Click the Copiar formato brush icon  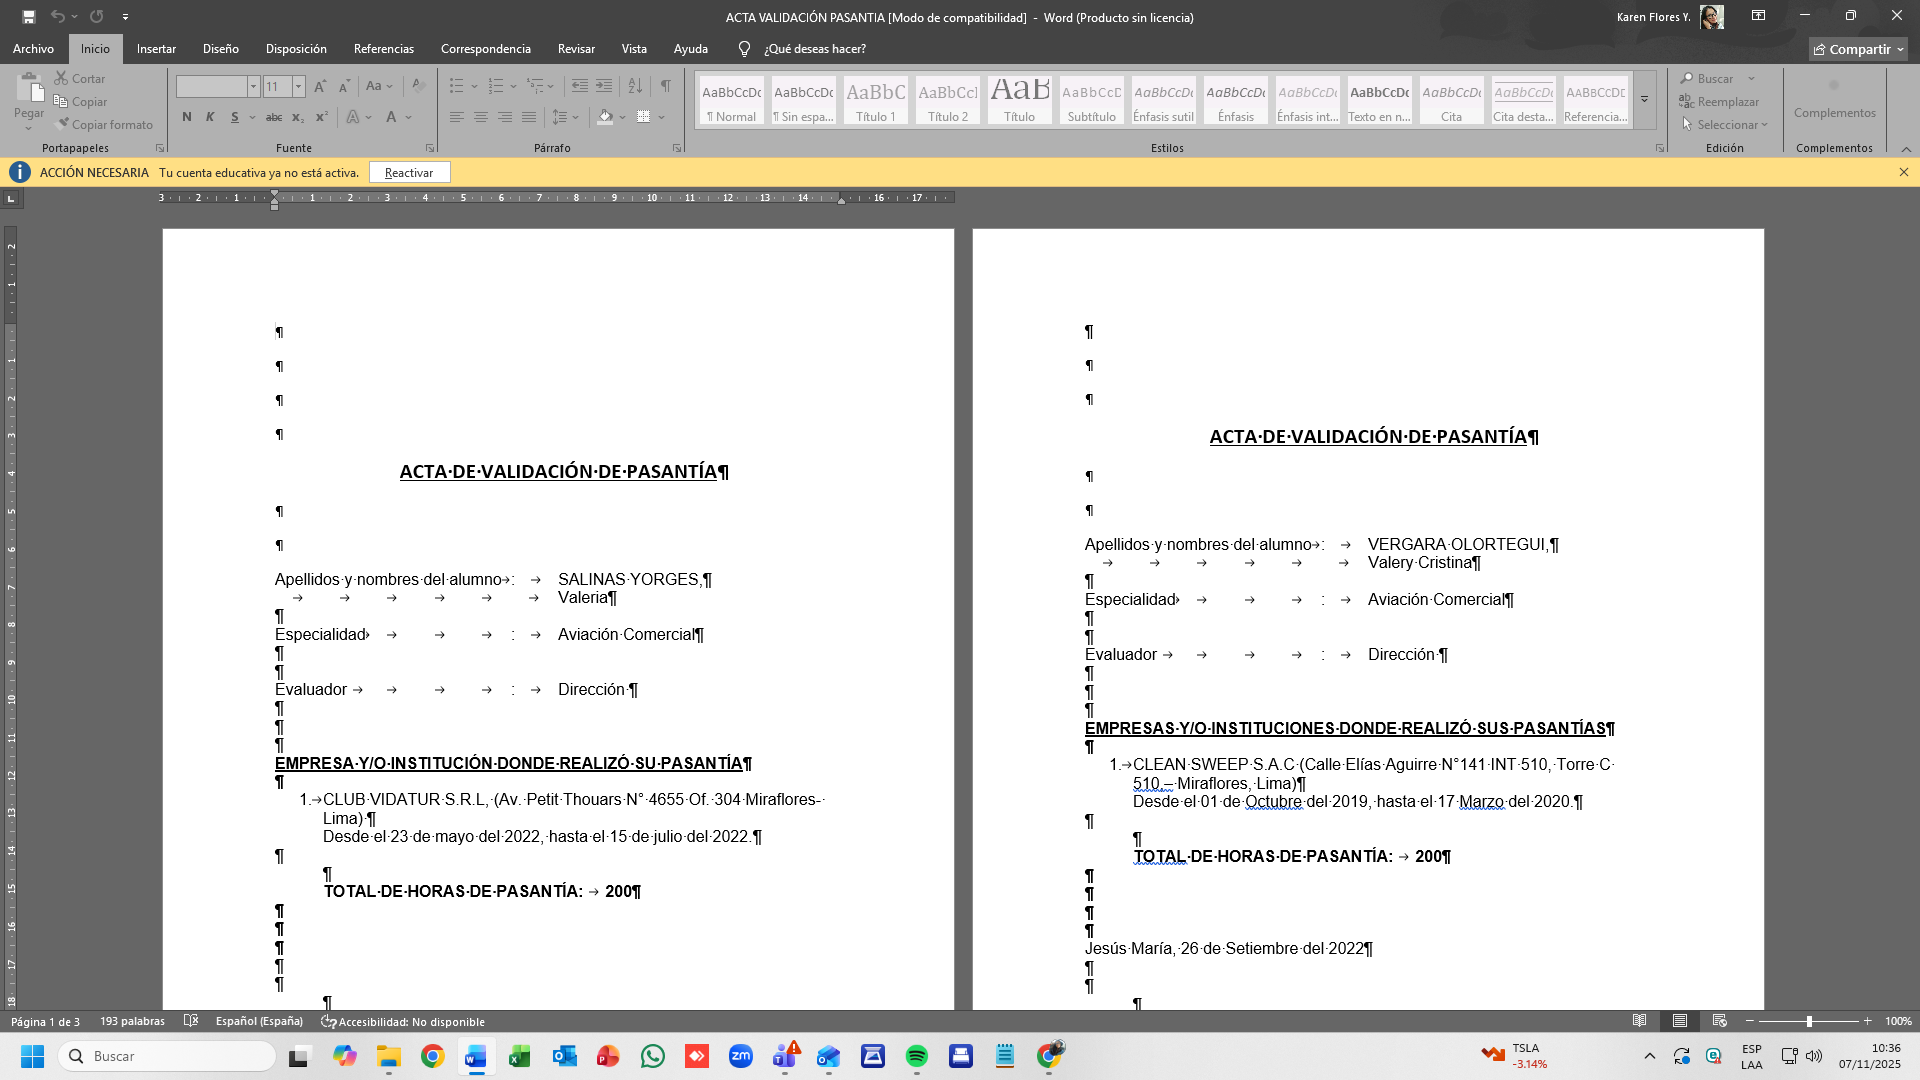[x=63, y=124]
